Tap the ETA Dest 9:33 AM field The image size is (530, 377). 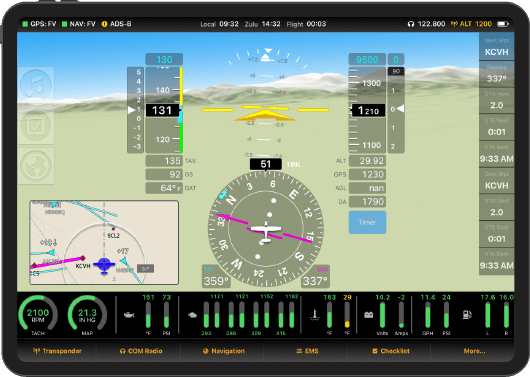click(x=497, y=261)
